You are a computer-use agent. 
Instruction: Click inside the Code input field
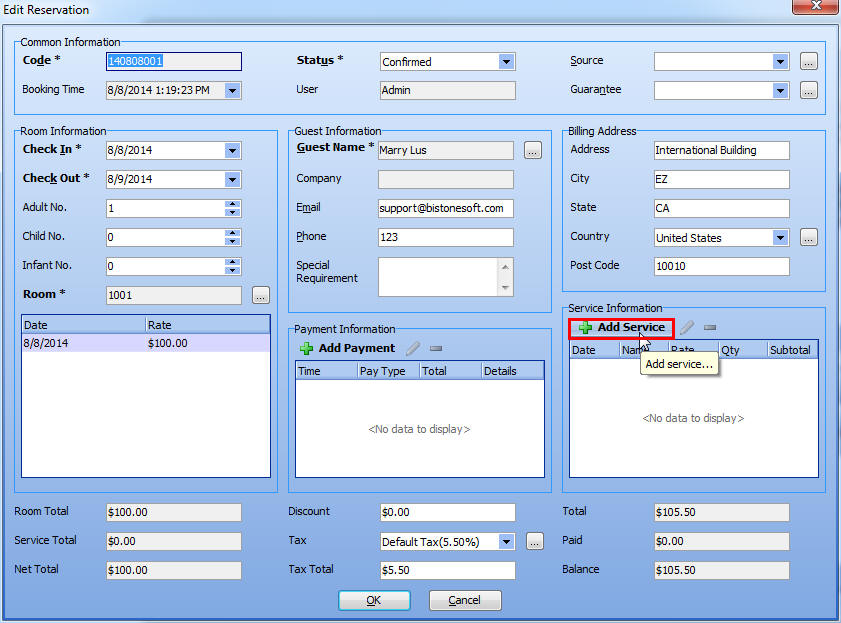[x=172, y=61]
